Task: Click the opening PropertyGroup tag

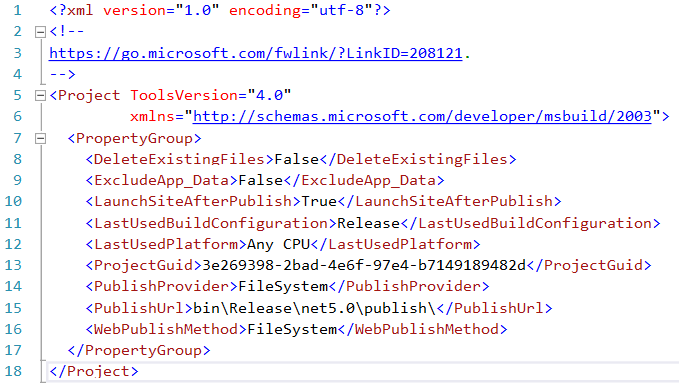Action: coord(135,139)
